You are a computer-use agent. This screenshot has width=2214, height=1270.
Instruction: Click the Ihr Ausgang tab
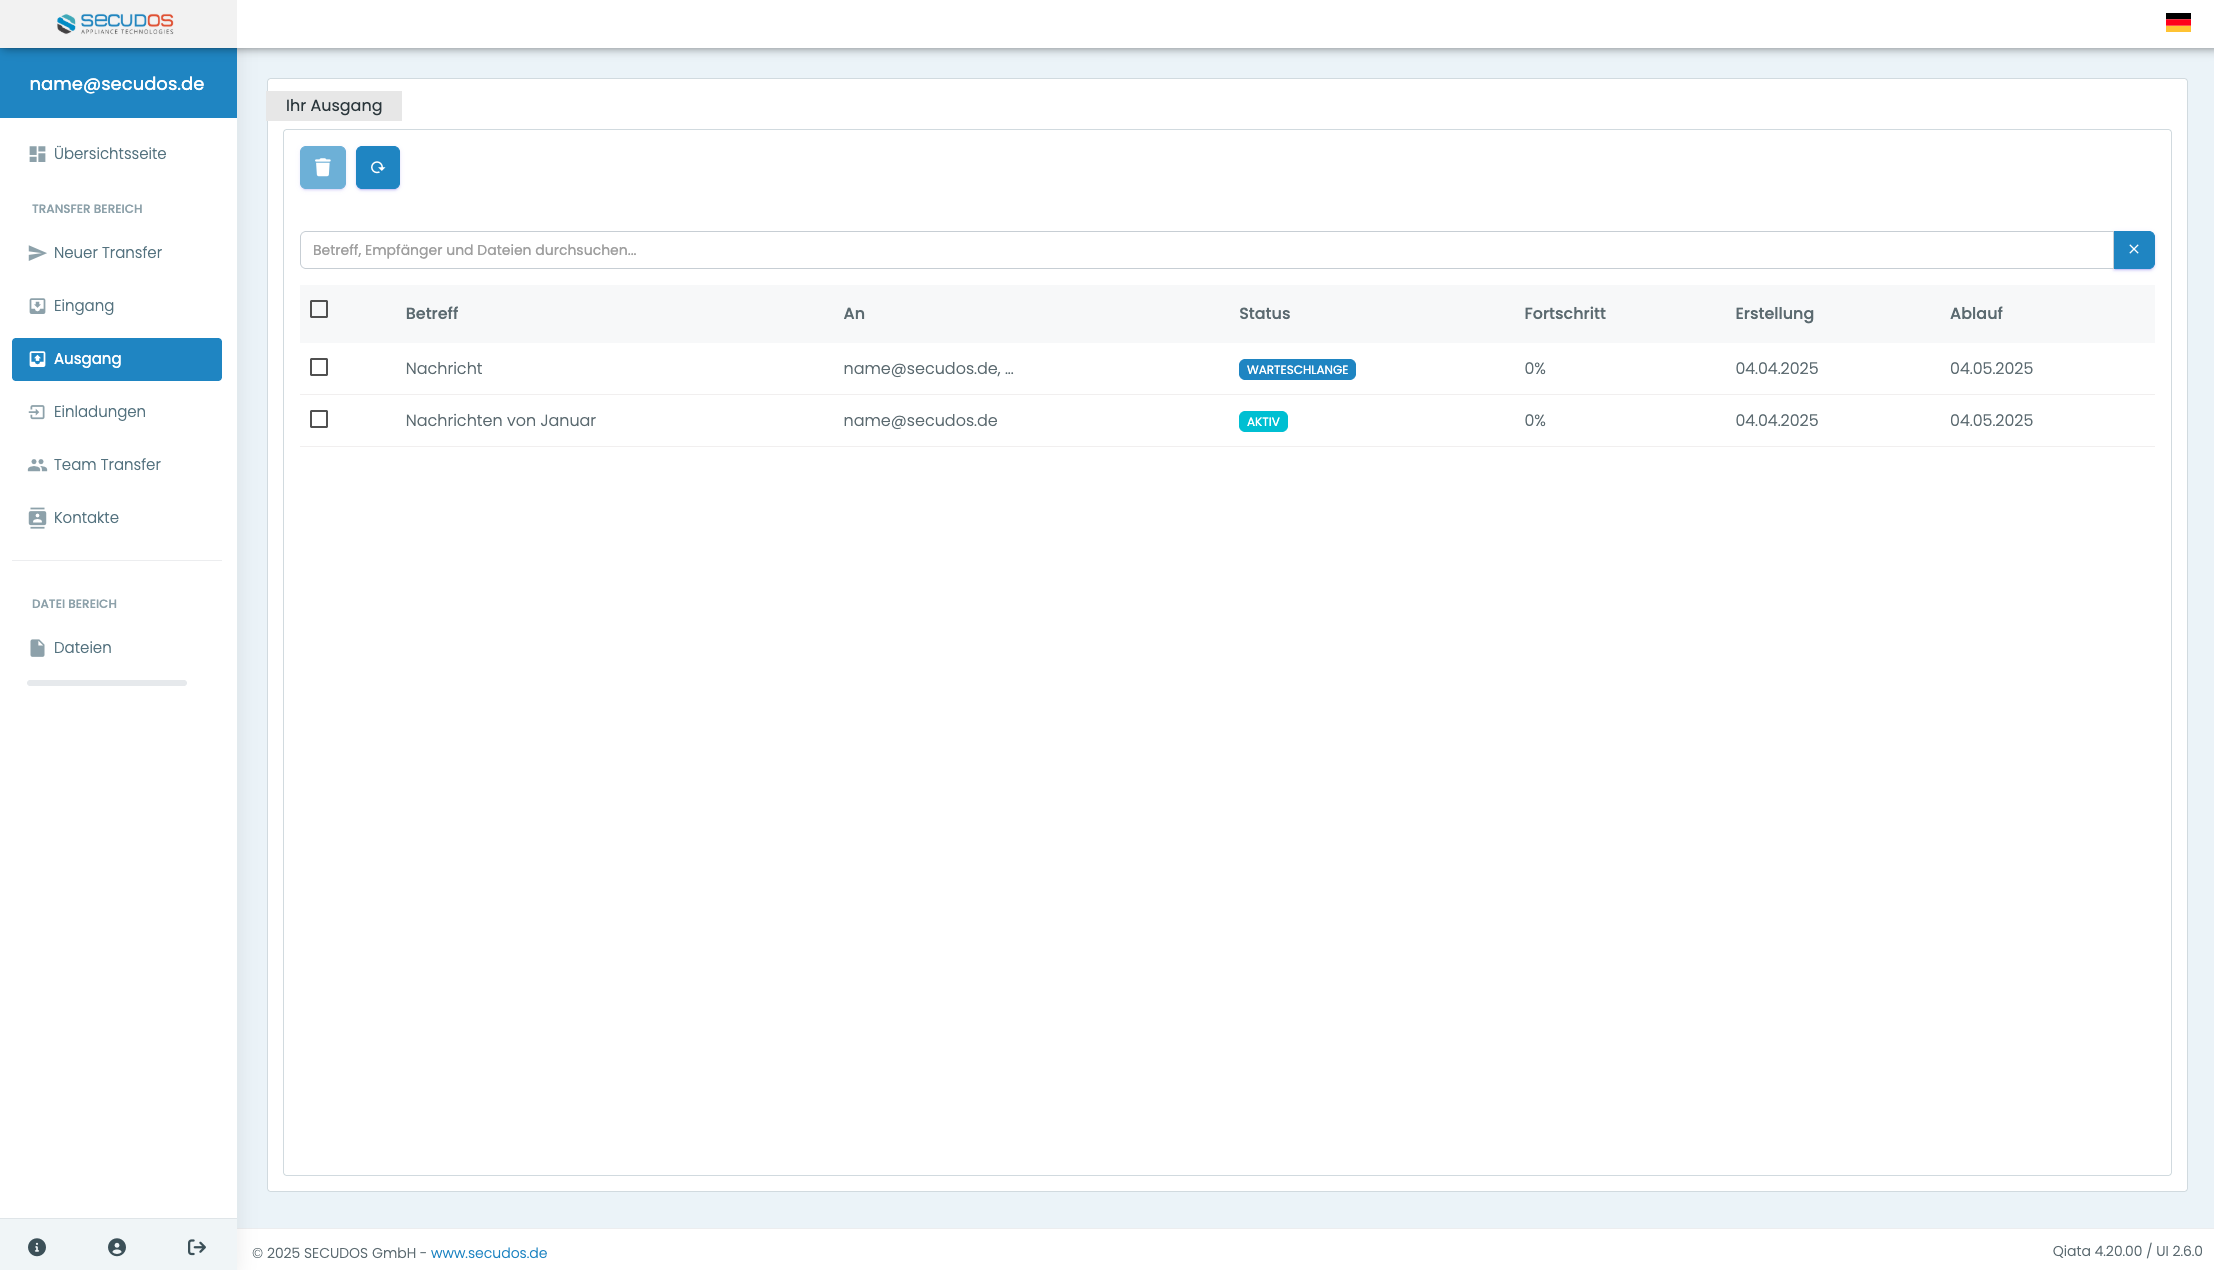334,106
